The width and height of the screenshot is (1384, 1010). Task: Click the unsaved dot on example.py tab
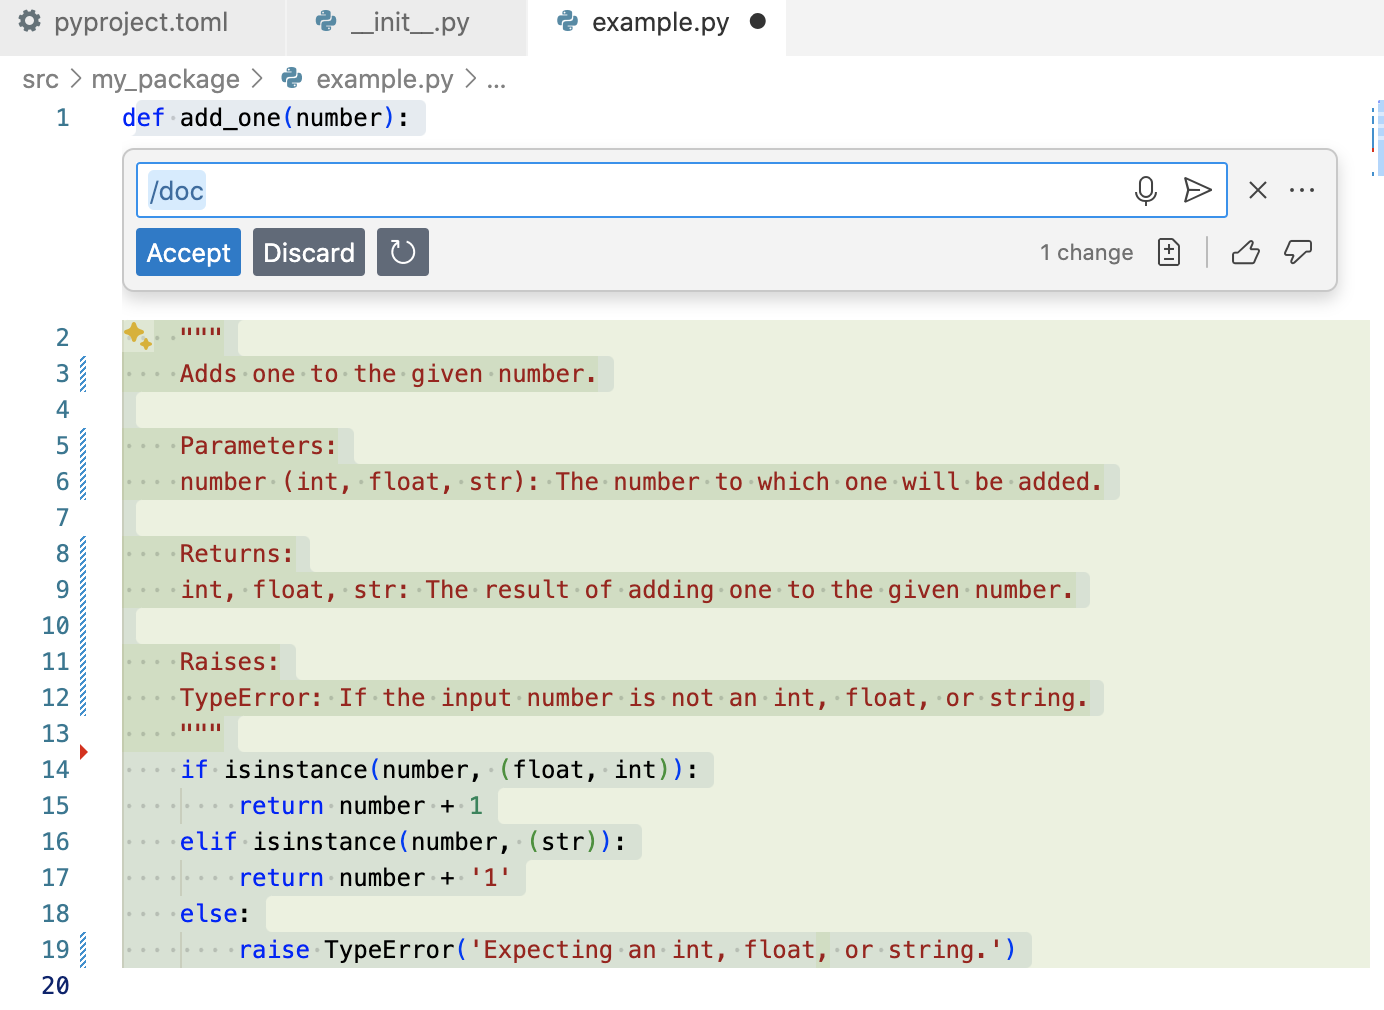tap(757, 21)
